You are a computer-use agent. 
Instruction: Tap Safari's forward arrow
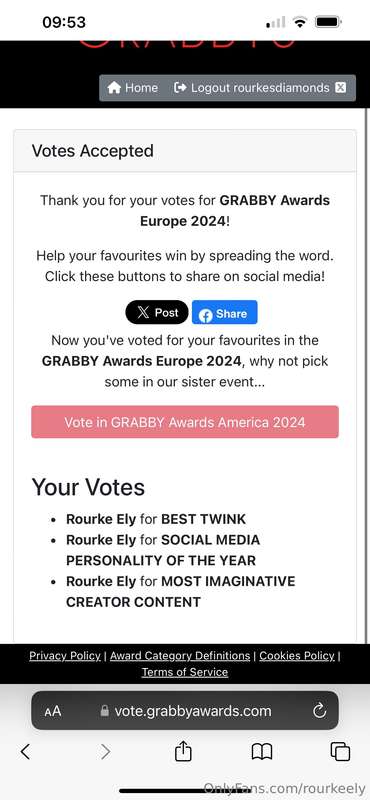click(105, 752)
